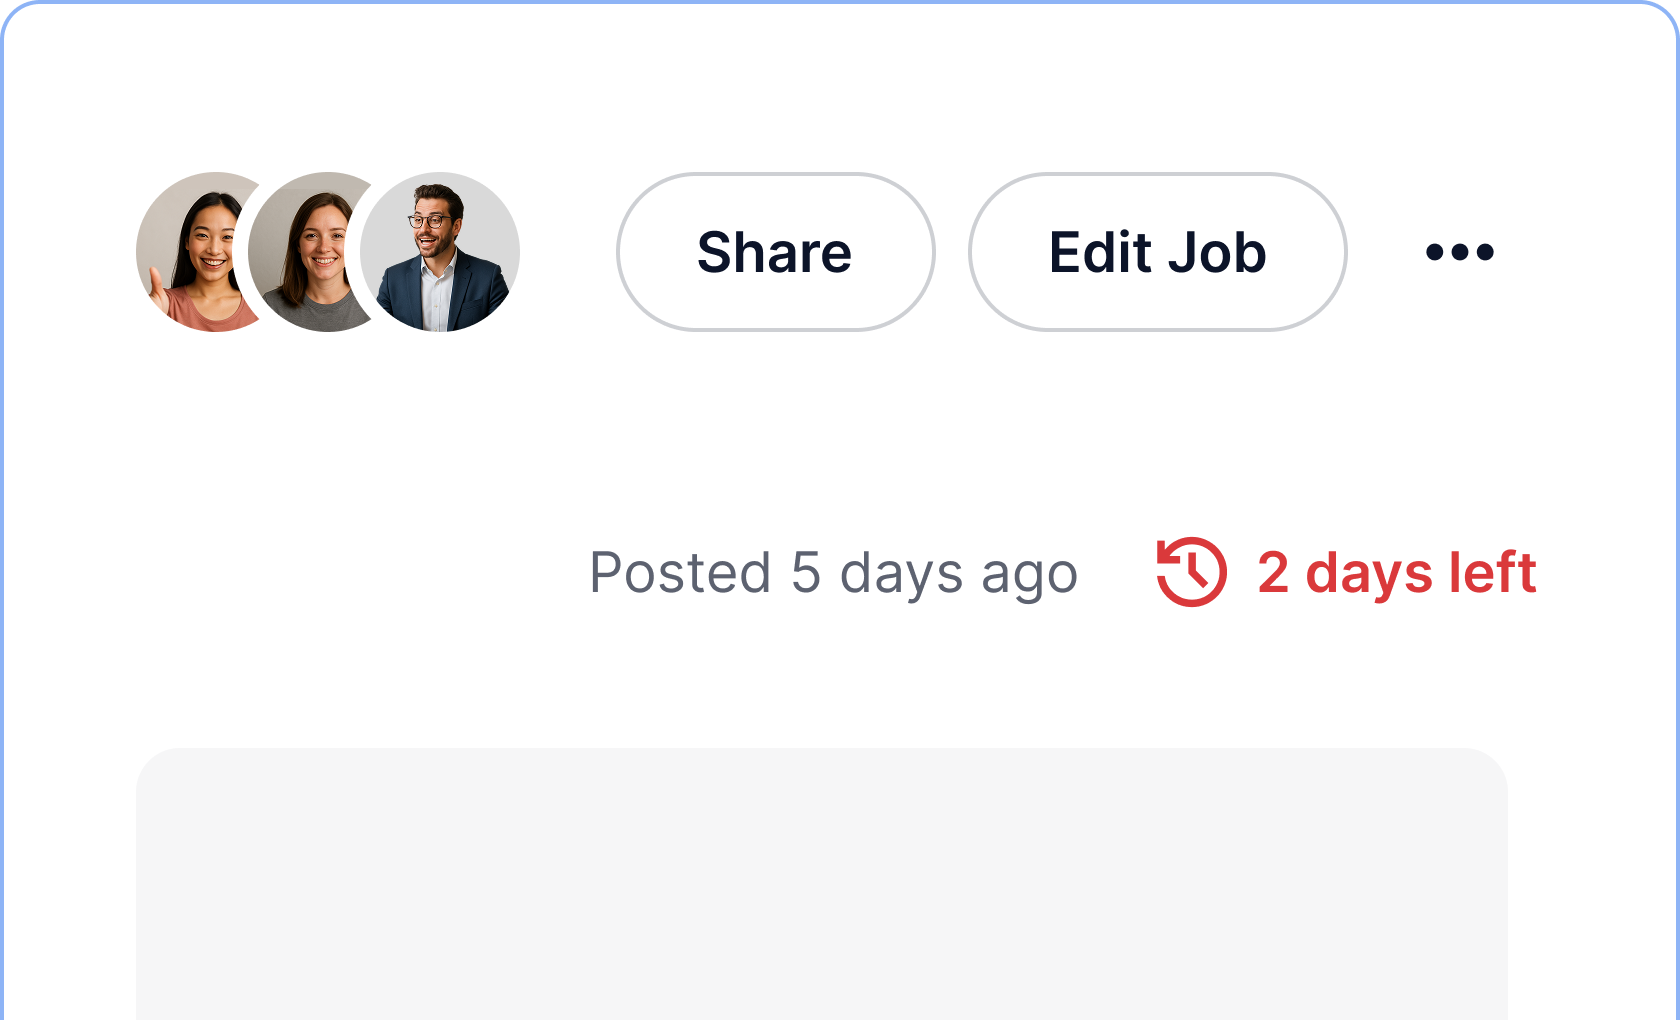Image resolution: width=1680 pixels, height=1020 pixels.
Task: Click the history clock next to deadline
Action: [x=1192, y=572]
